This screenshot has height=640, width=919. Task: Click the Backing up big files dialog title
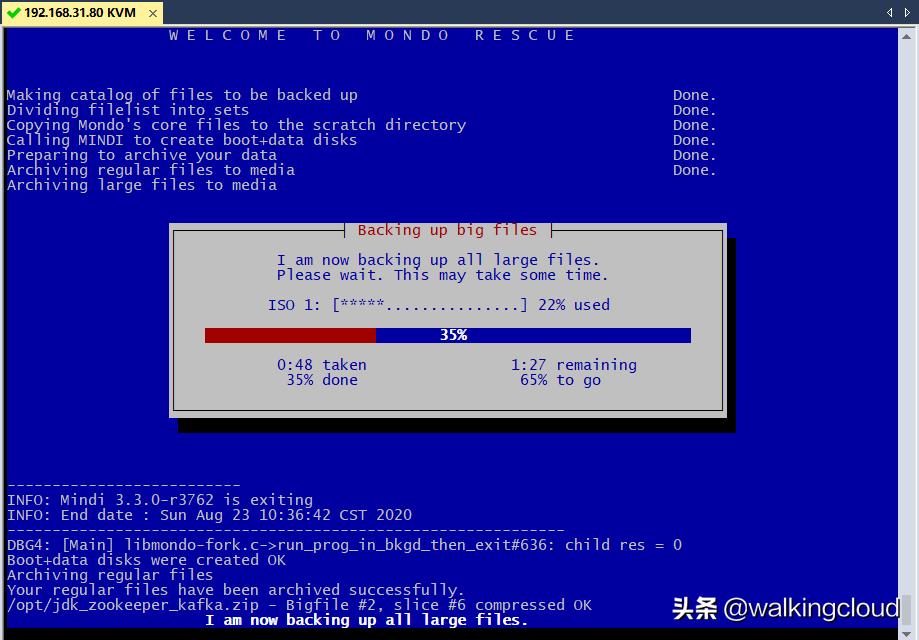pyautogui.click(x=450, y=229)
